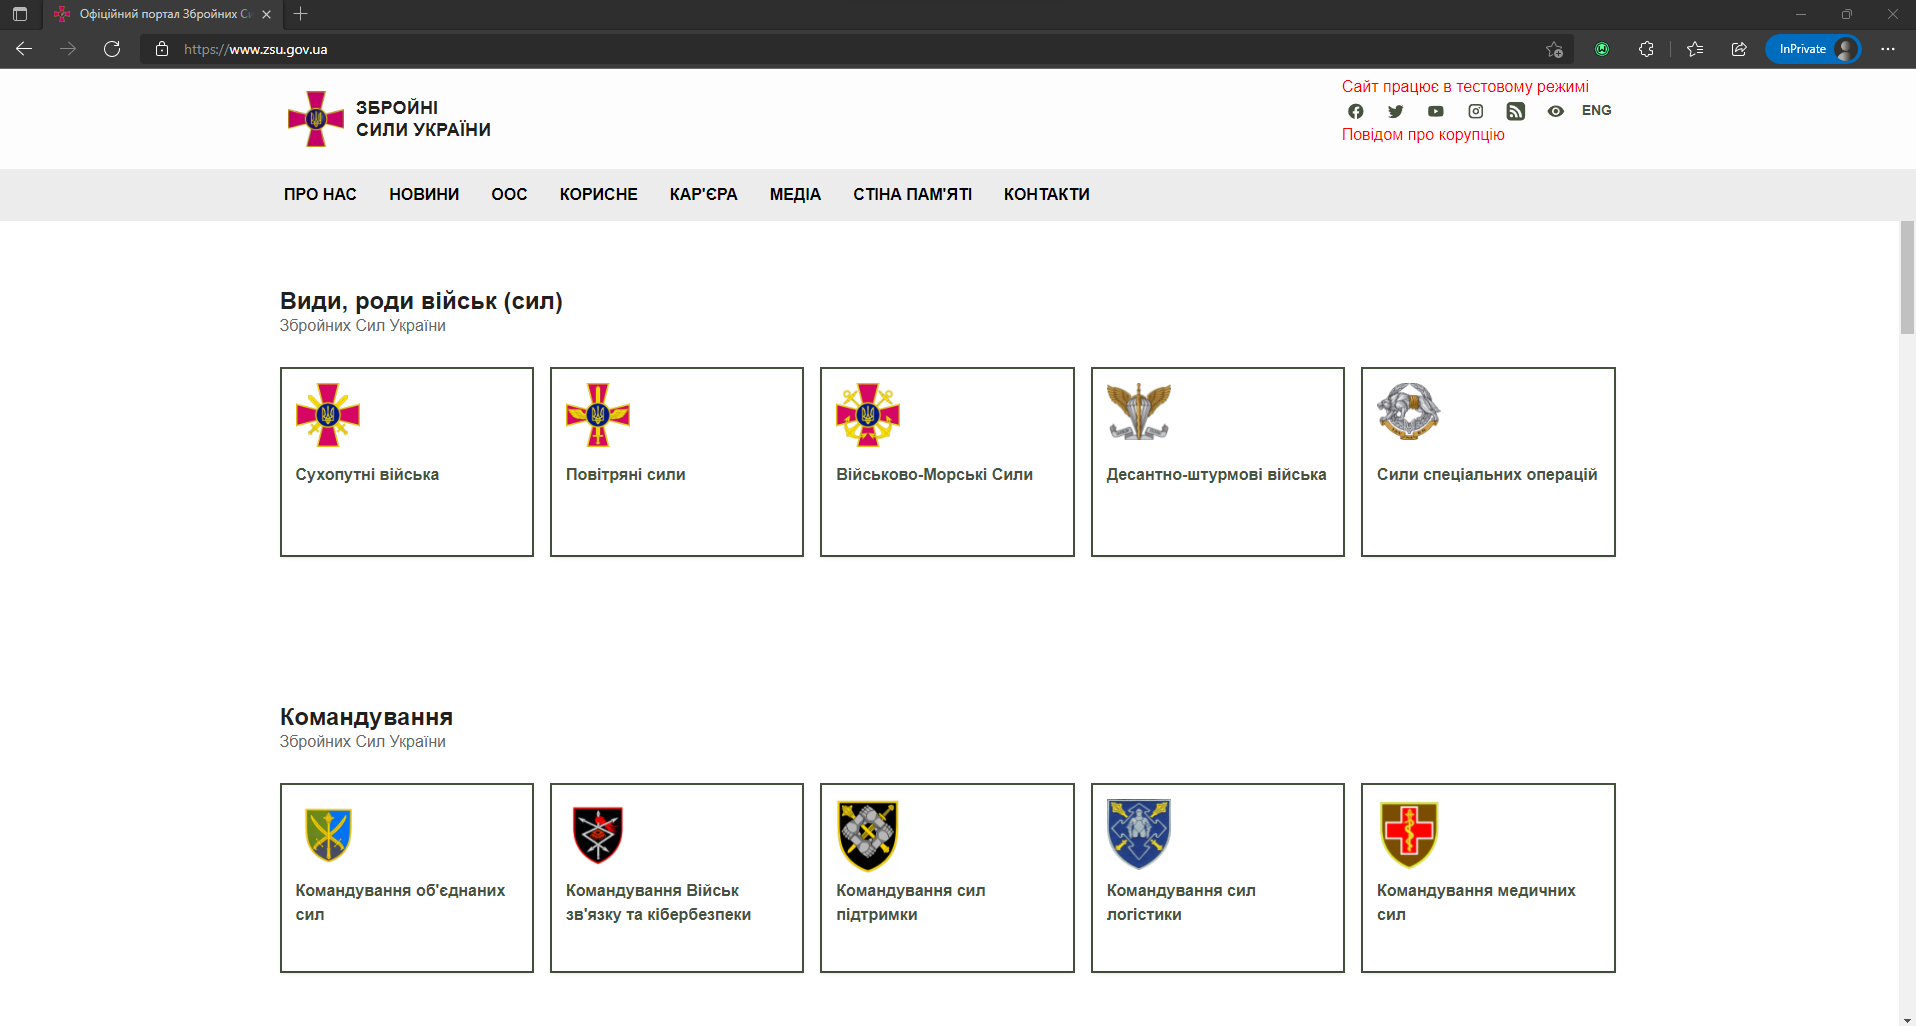Open the КАР'ЄРА menu

point(703,194)
